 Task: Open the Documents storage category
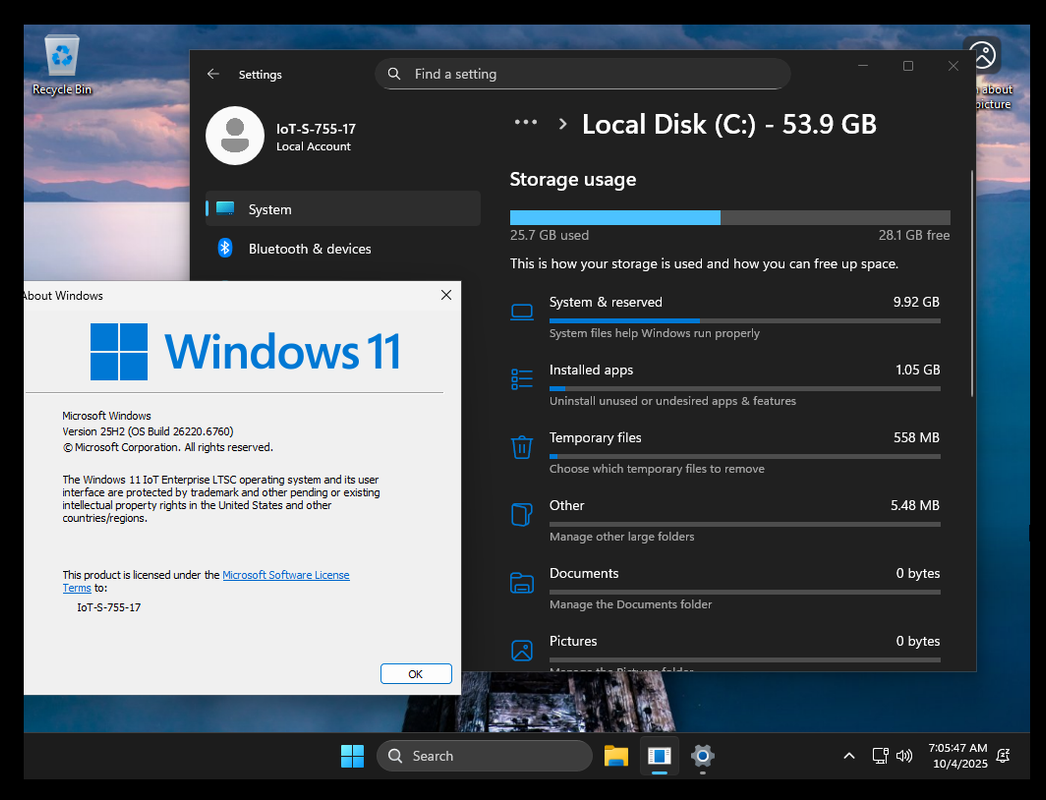(725, 588)
